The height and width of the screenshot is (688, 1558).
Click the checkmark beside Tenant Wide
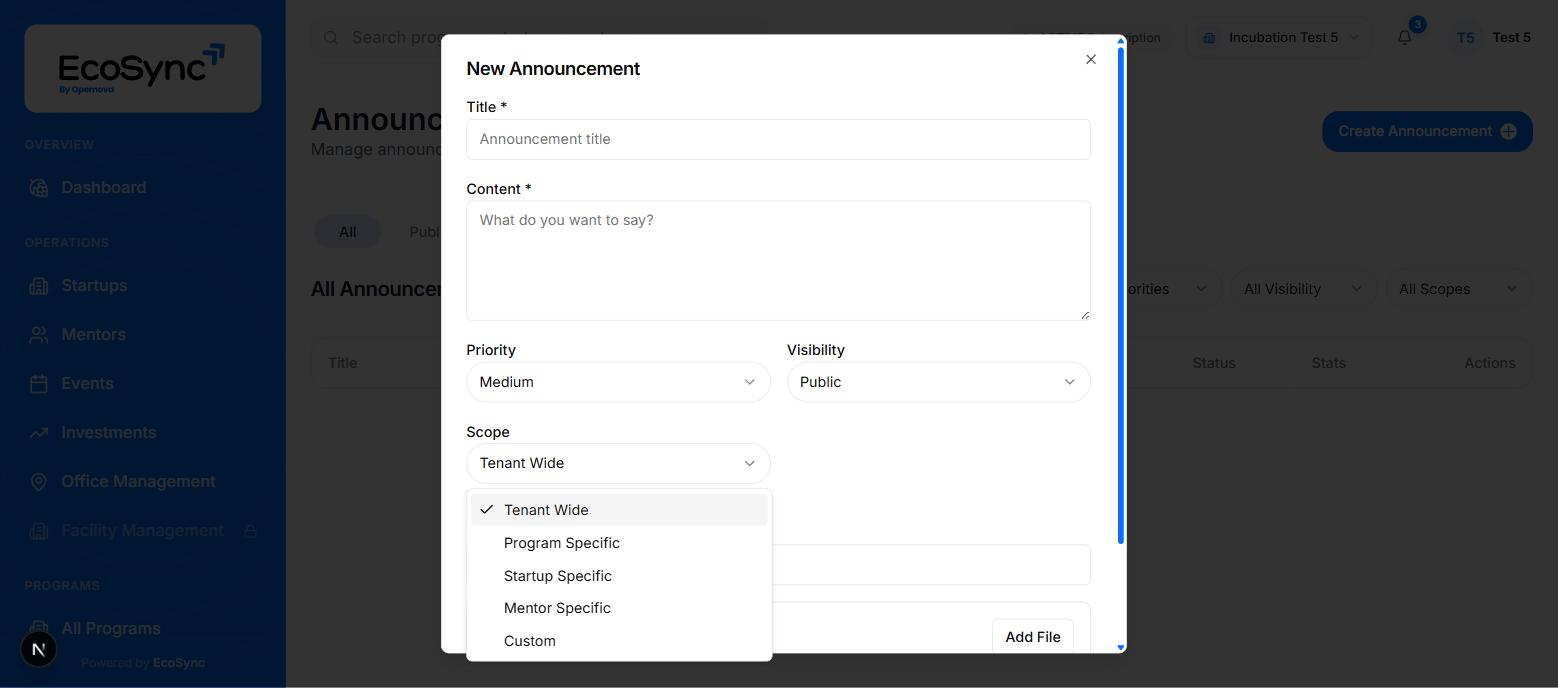[x=486, y=510]
